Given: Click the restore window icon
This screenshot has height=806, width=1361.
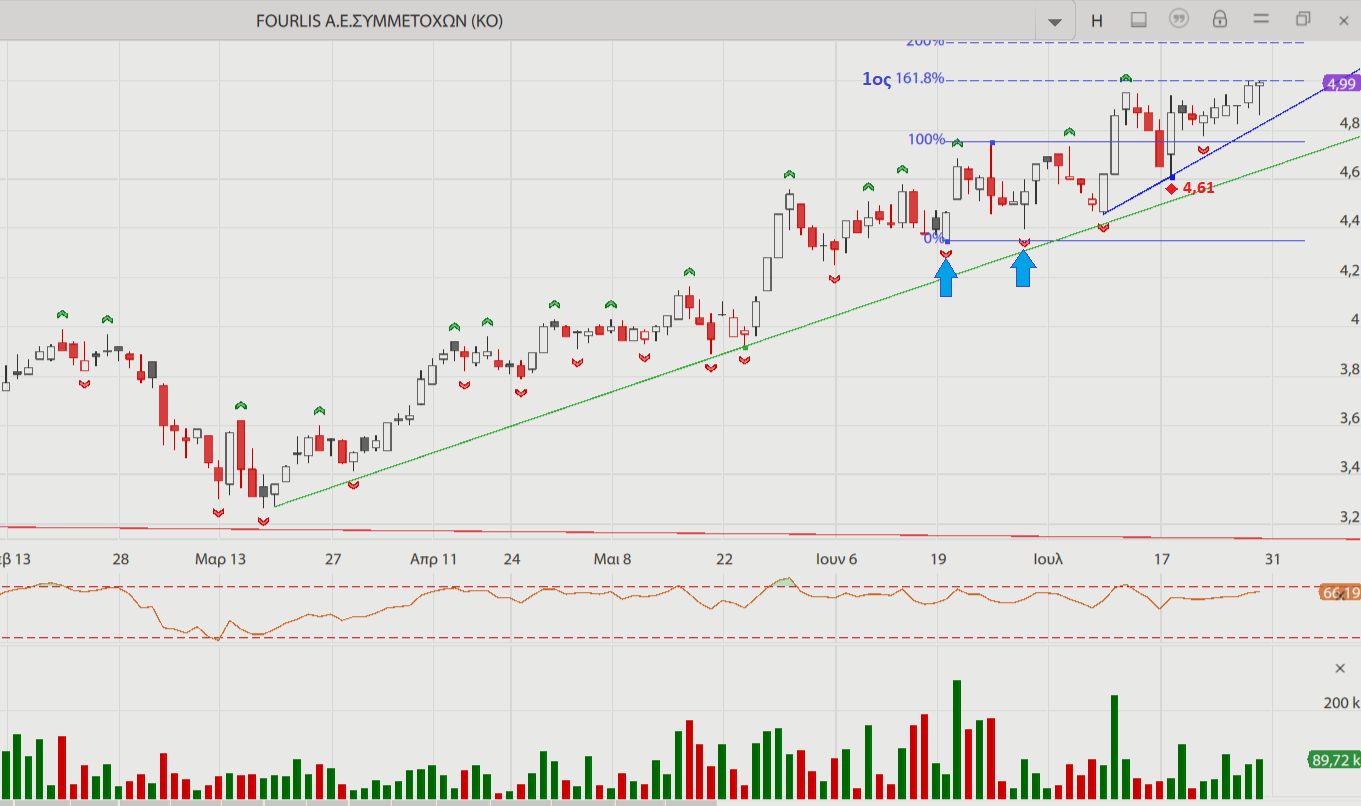Looking at the screenshot, I should (x=1303, y=19).
